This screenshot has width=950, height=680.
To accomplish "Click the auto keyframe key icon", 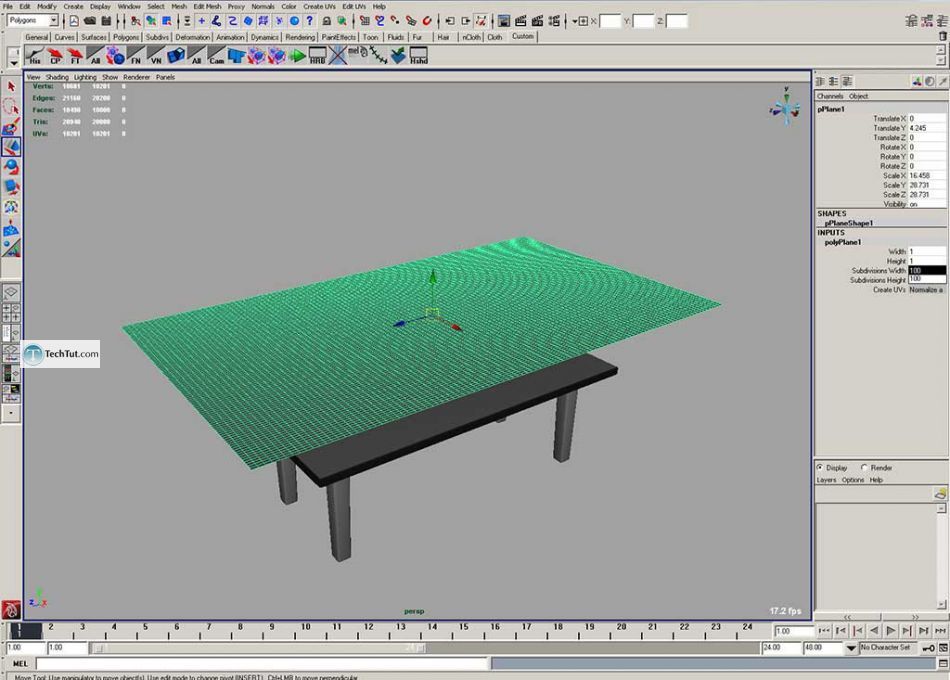I will 929,648.
